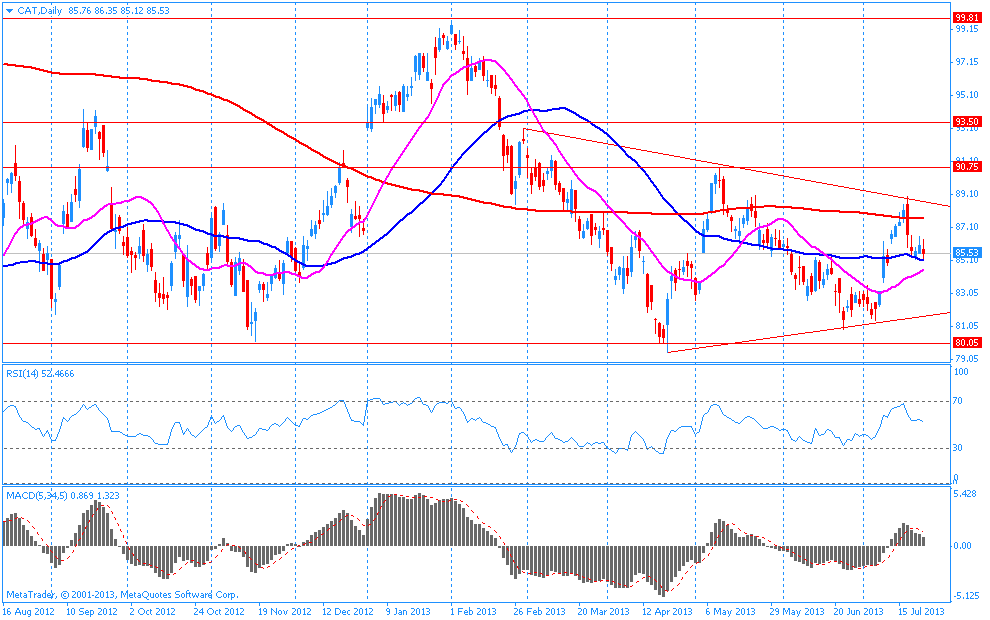Click the MACD(5,34,5) 0.869 1.323 label
Screen dimensions: 990x620
63,496
